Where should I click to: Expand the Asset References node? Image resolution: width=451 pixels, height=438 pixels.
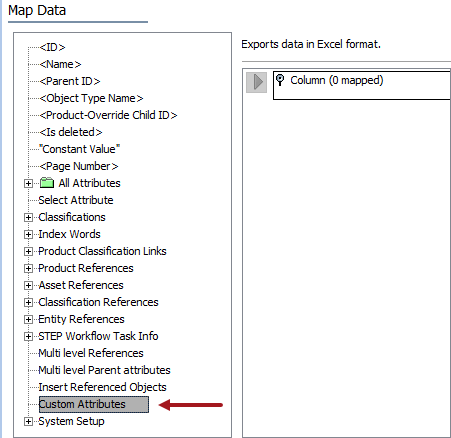click(28, 285)
